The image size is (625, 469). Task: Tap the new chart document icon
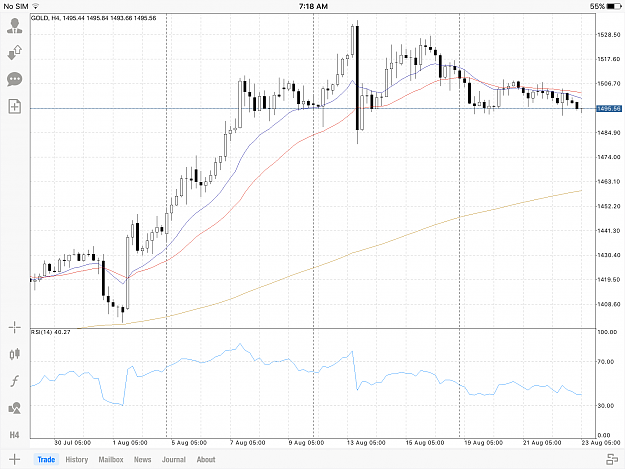(15, 106)
